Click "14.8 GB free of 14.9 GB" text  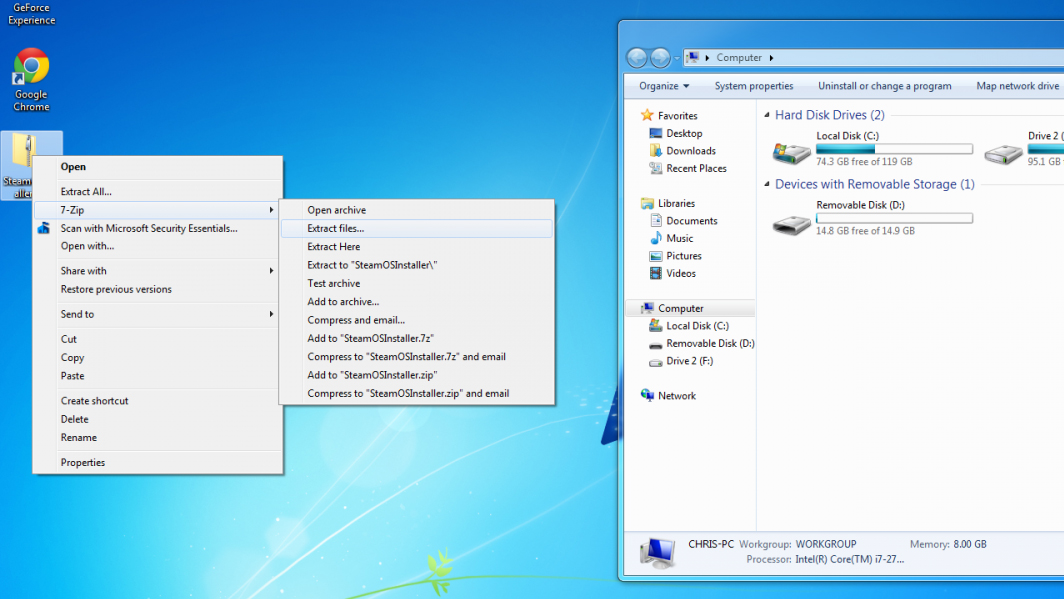point(865,231)
